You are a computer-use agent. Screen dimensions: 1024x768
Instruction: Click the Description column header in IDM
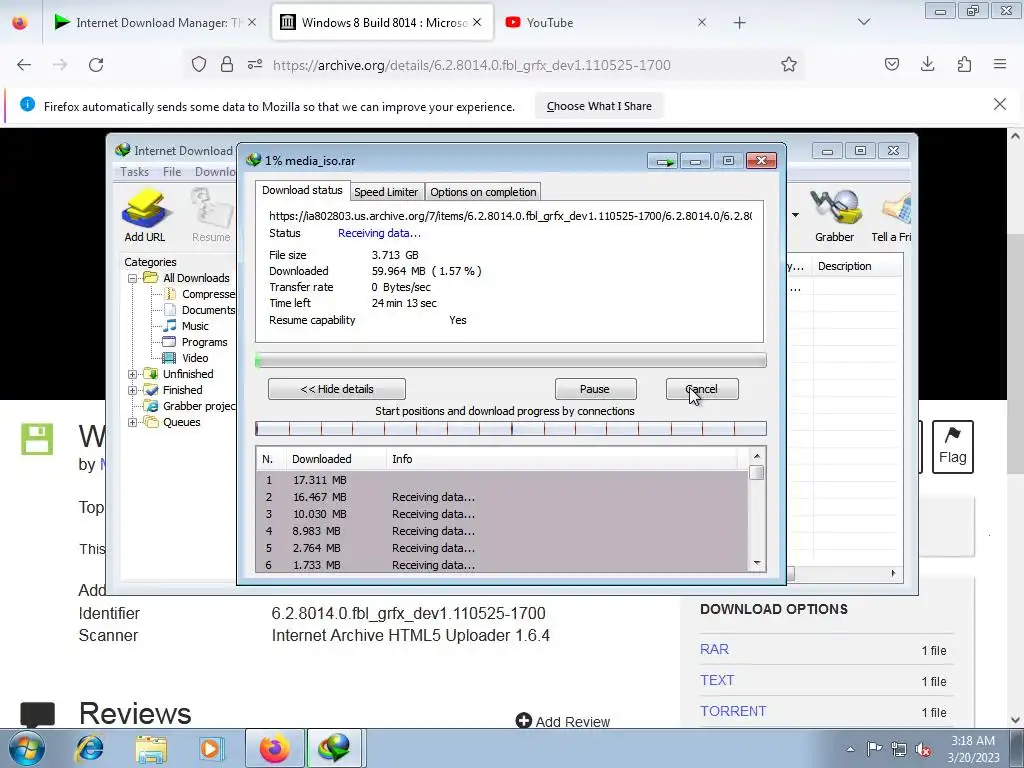[857, 266]
